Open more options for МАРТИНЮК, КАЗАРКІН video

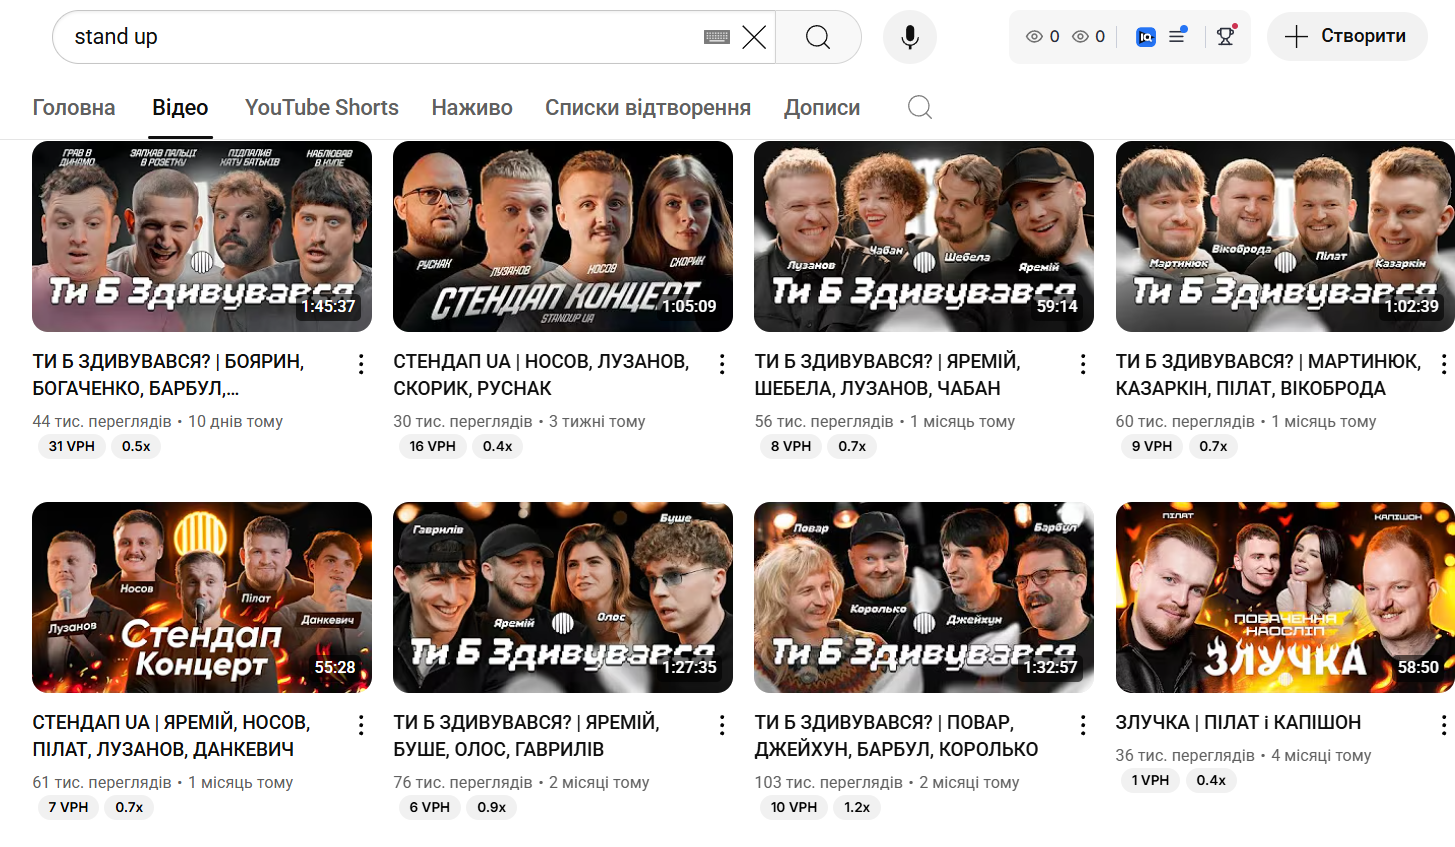point(1443,365)
